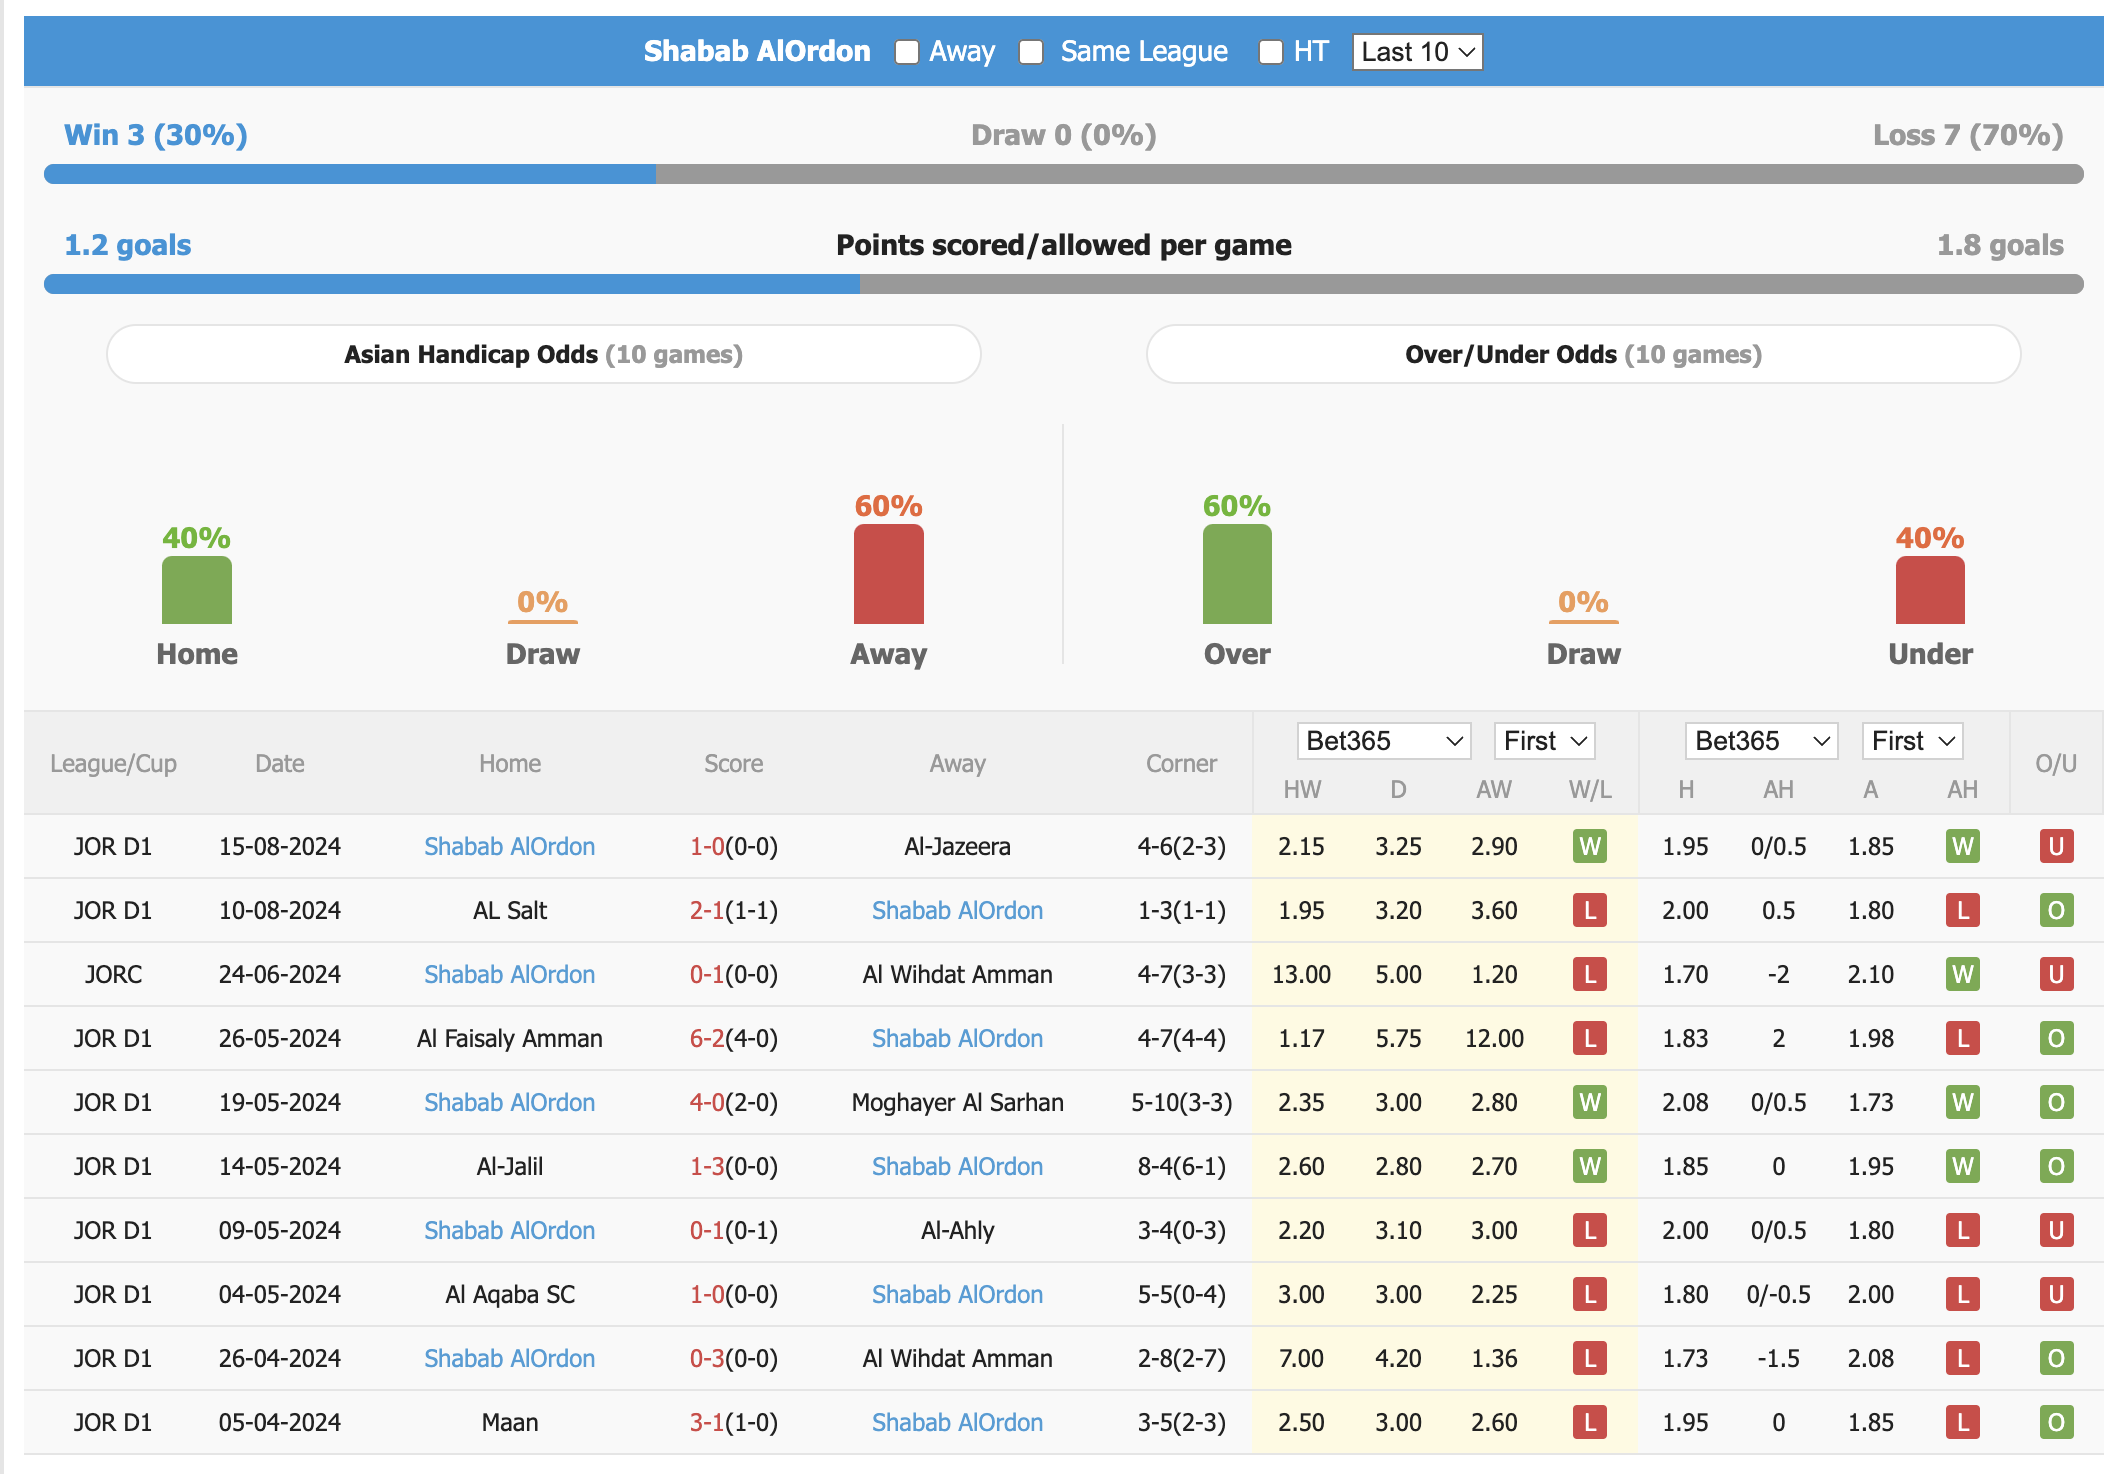Click the 0/-0.5 handicap value

click(1778, 1294)
